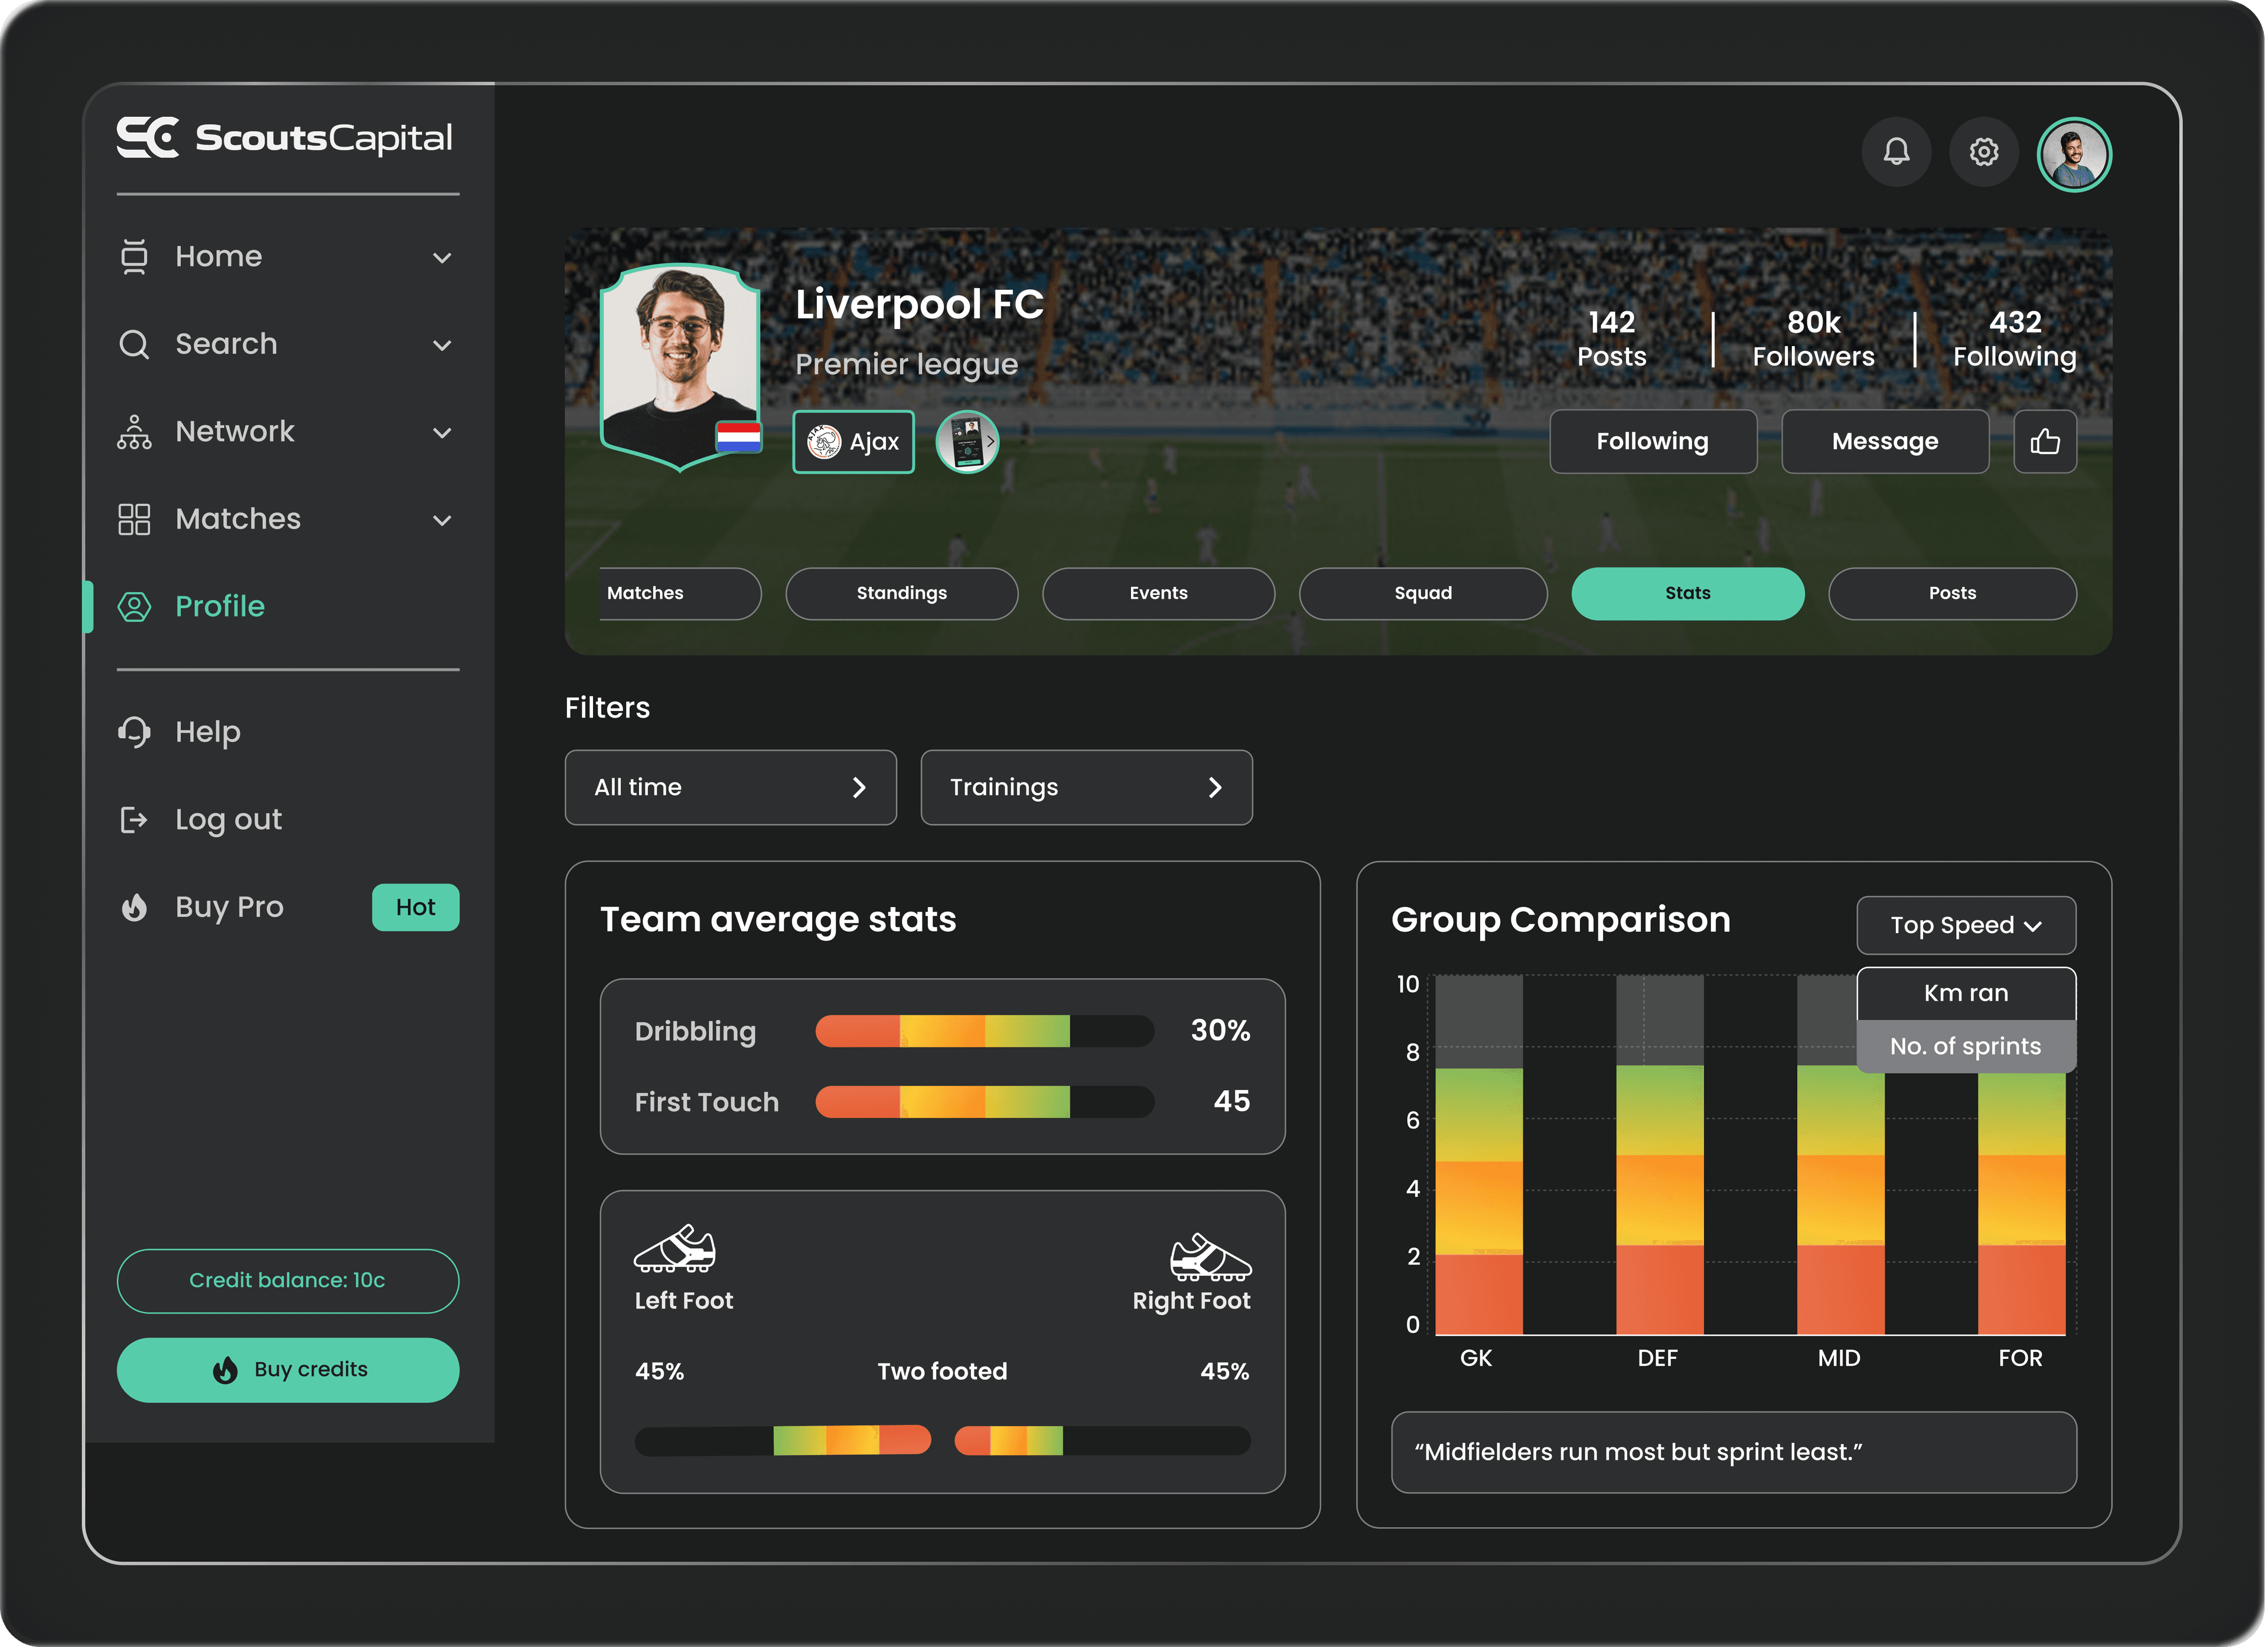Click the Dribbling progress bar
Image resolution: width=2268 pixels, height=1647 pixels.
pos(984,1031)
